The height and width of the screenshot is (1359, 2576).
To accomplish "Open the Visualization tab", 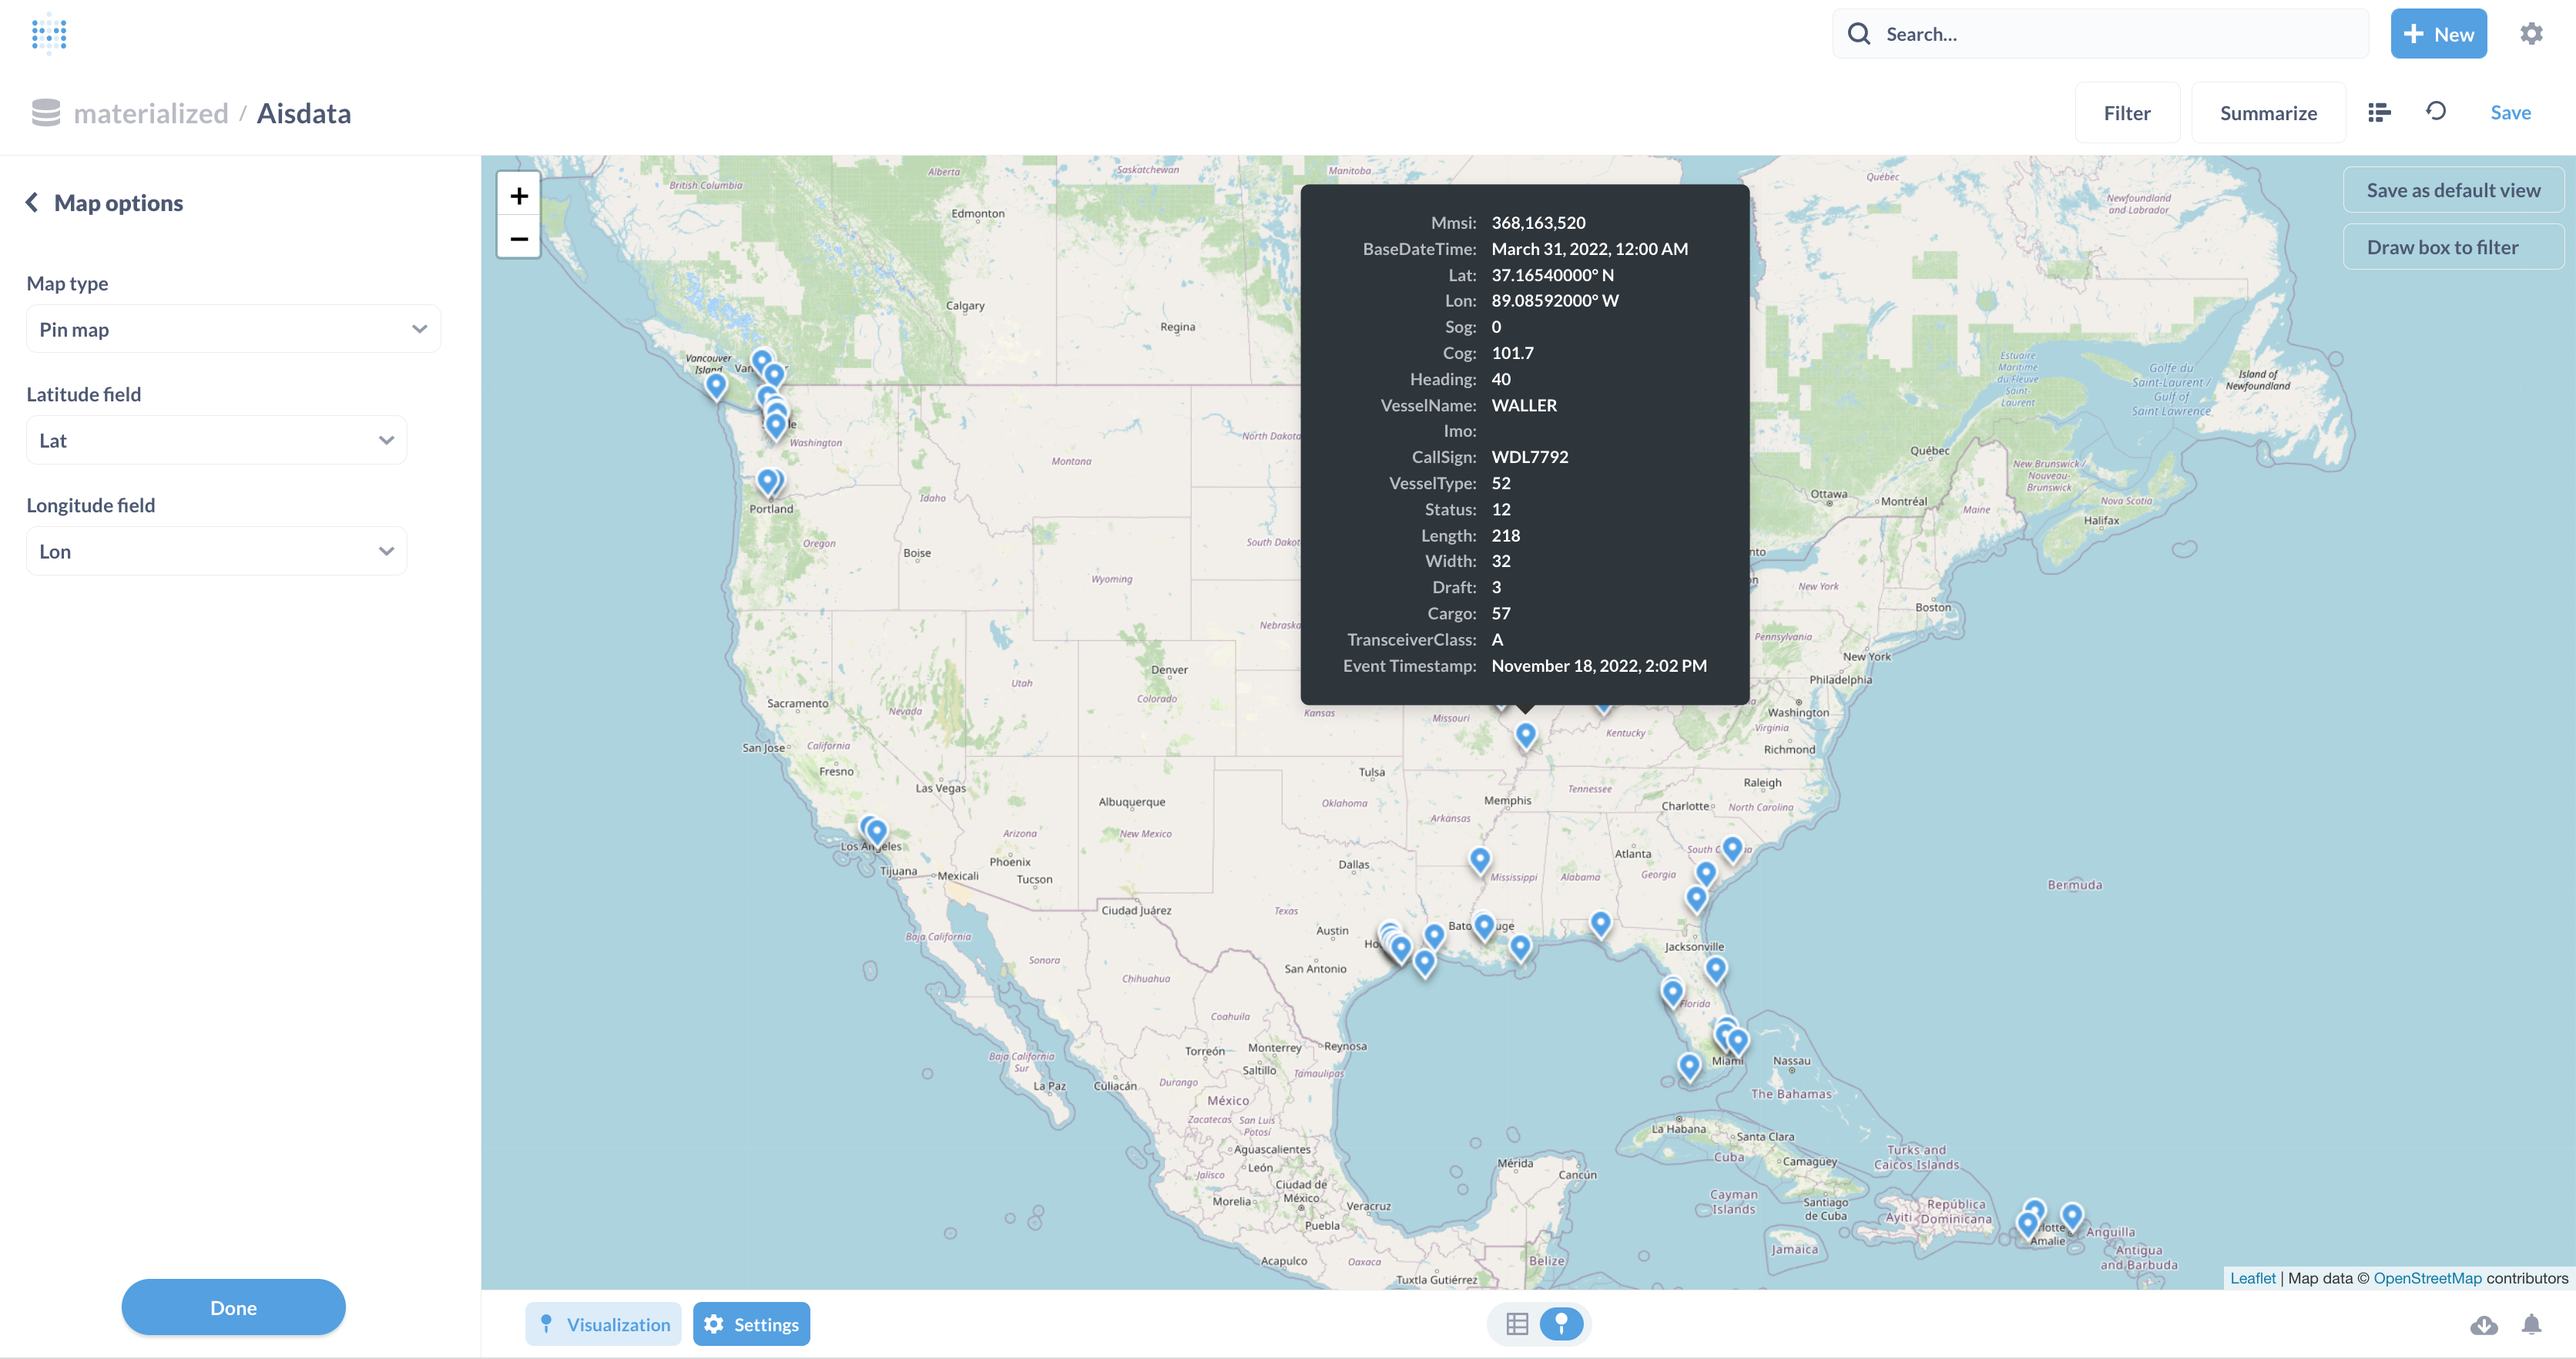I will (604, 1324).
